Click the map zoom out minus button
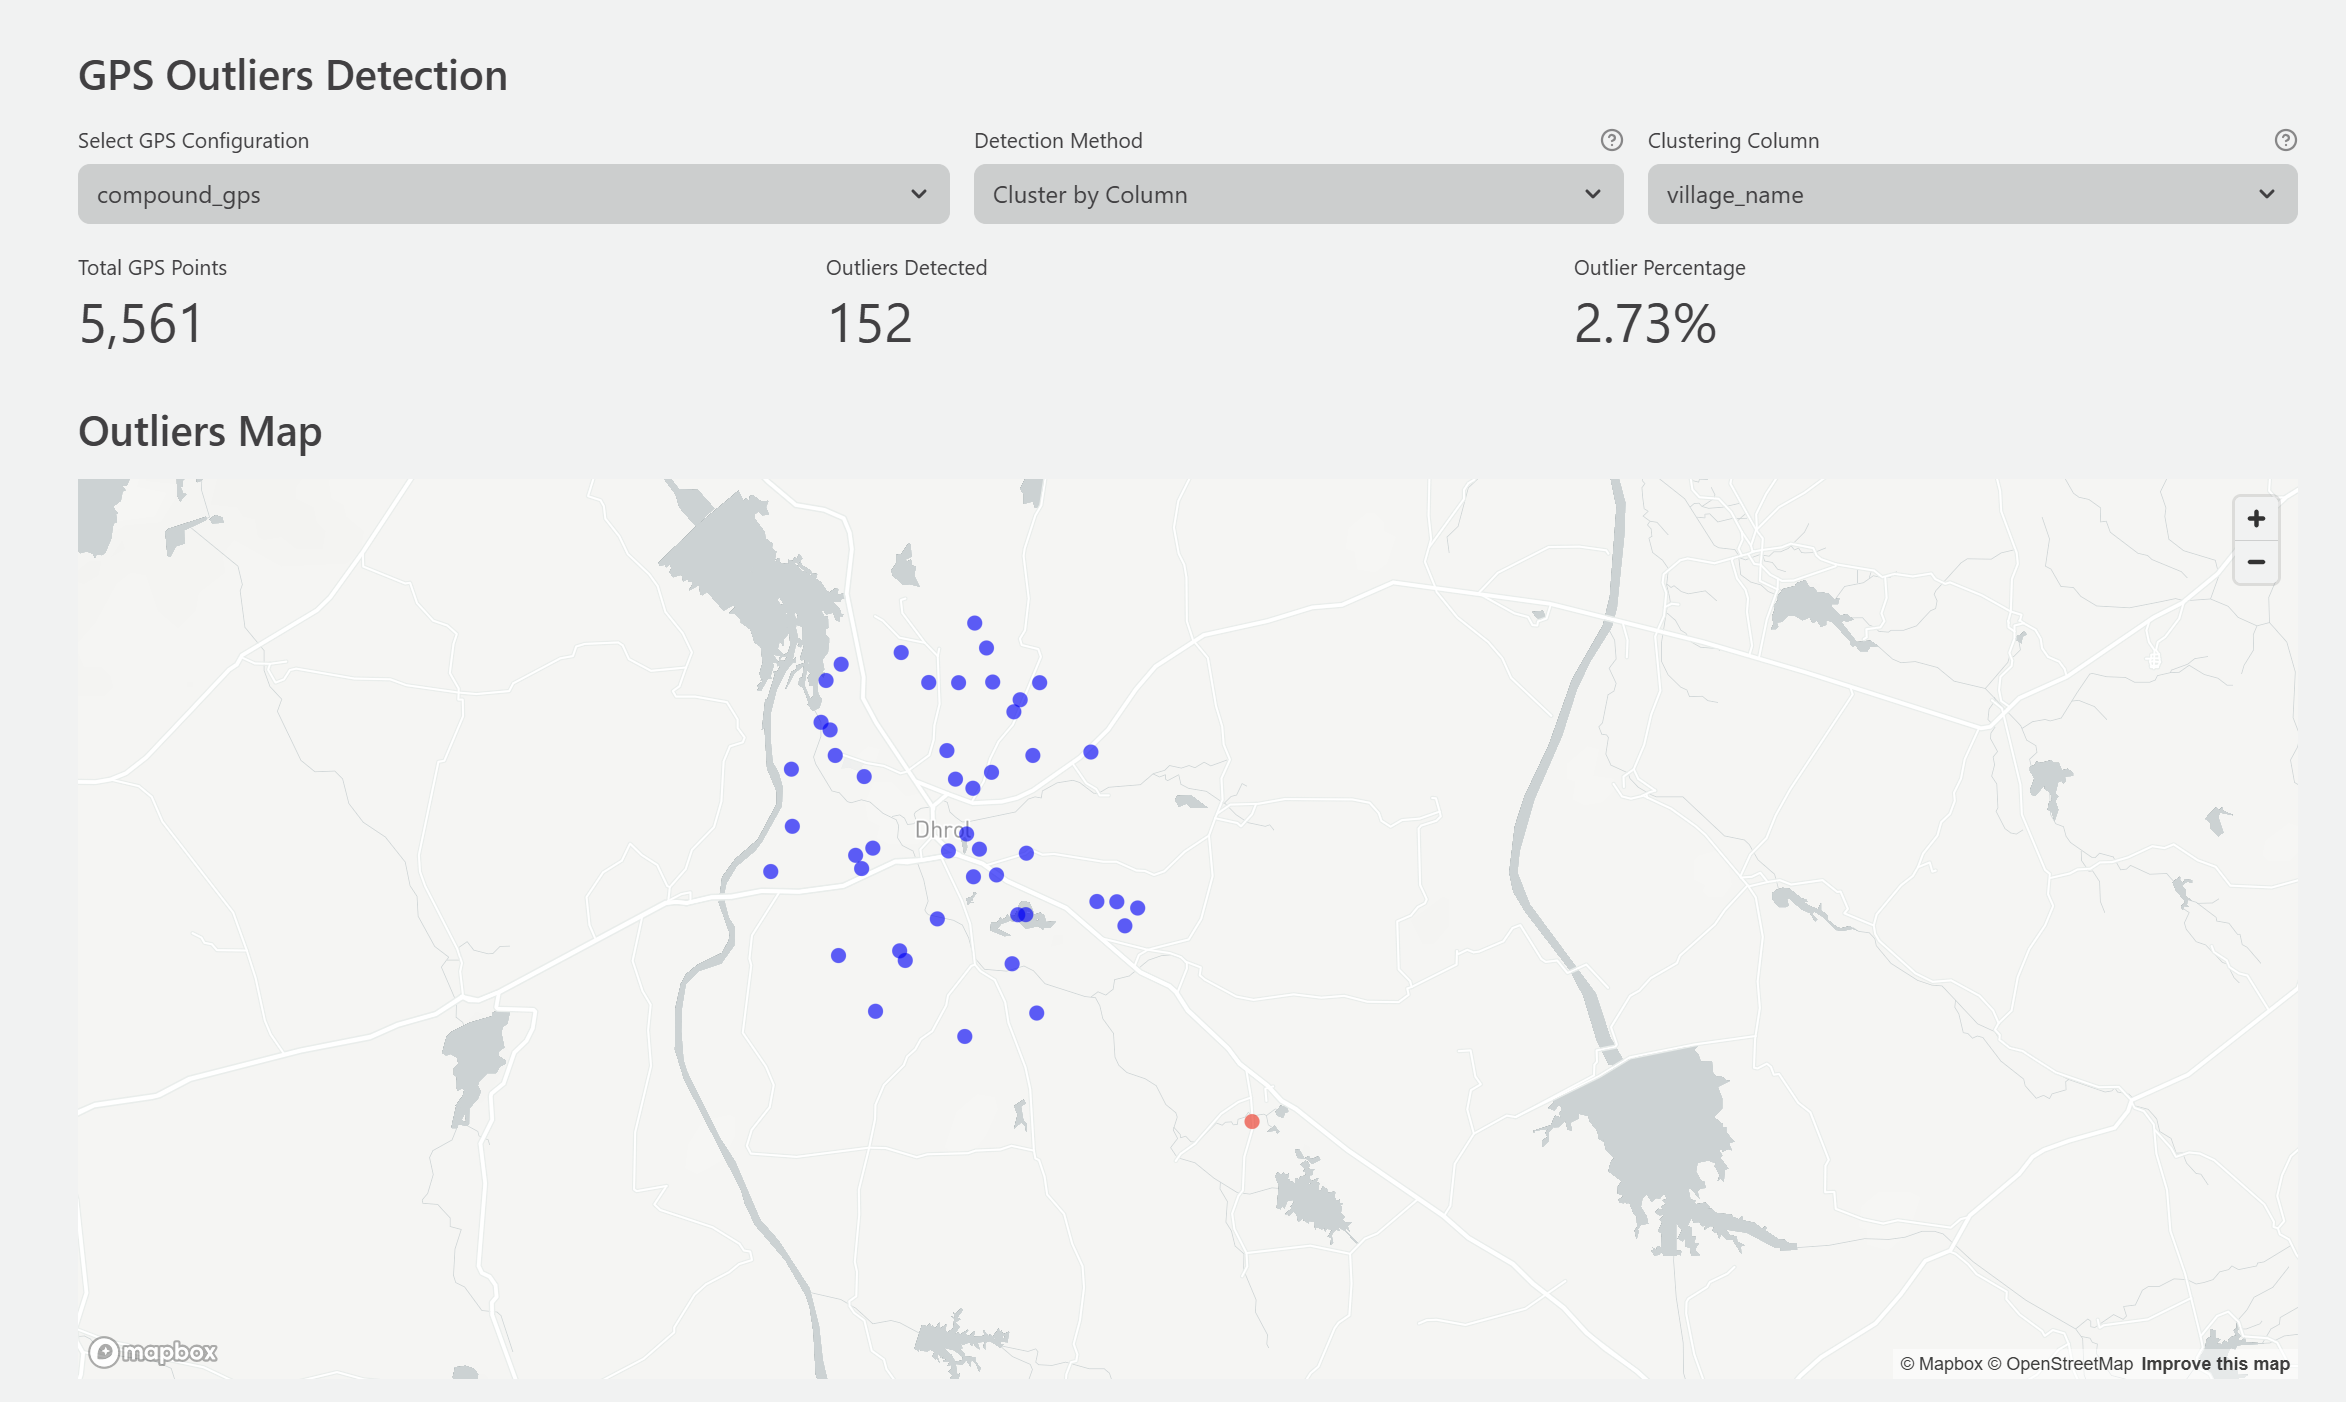2346x1402 pixels. (x=2256, y=562)
